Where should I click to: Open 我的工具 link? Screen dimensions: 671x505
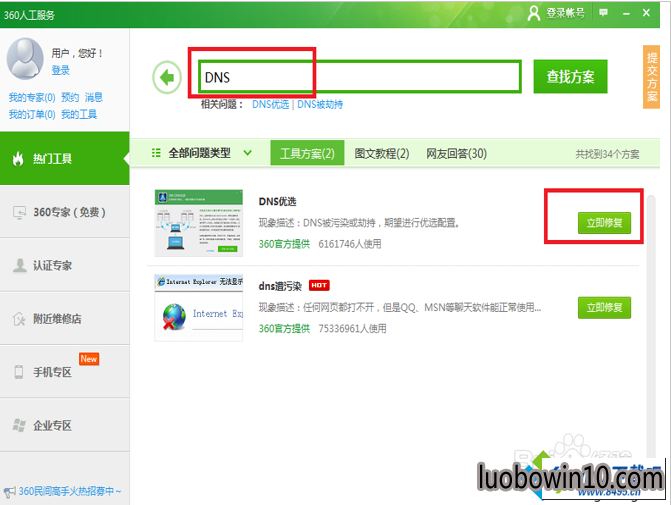79,114
